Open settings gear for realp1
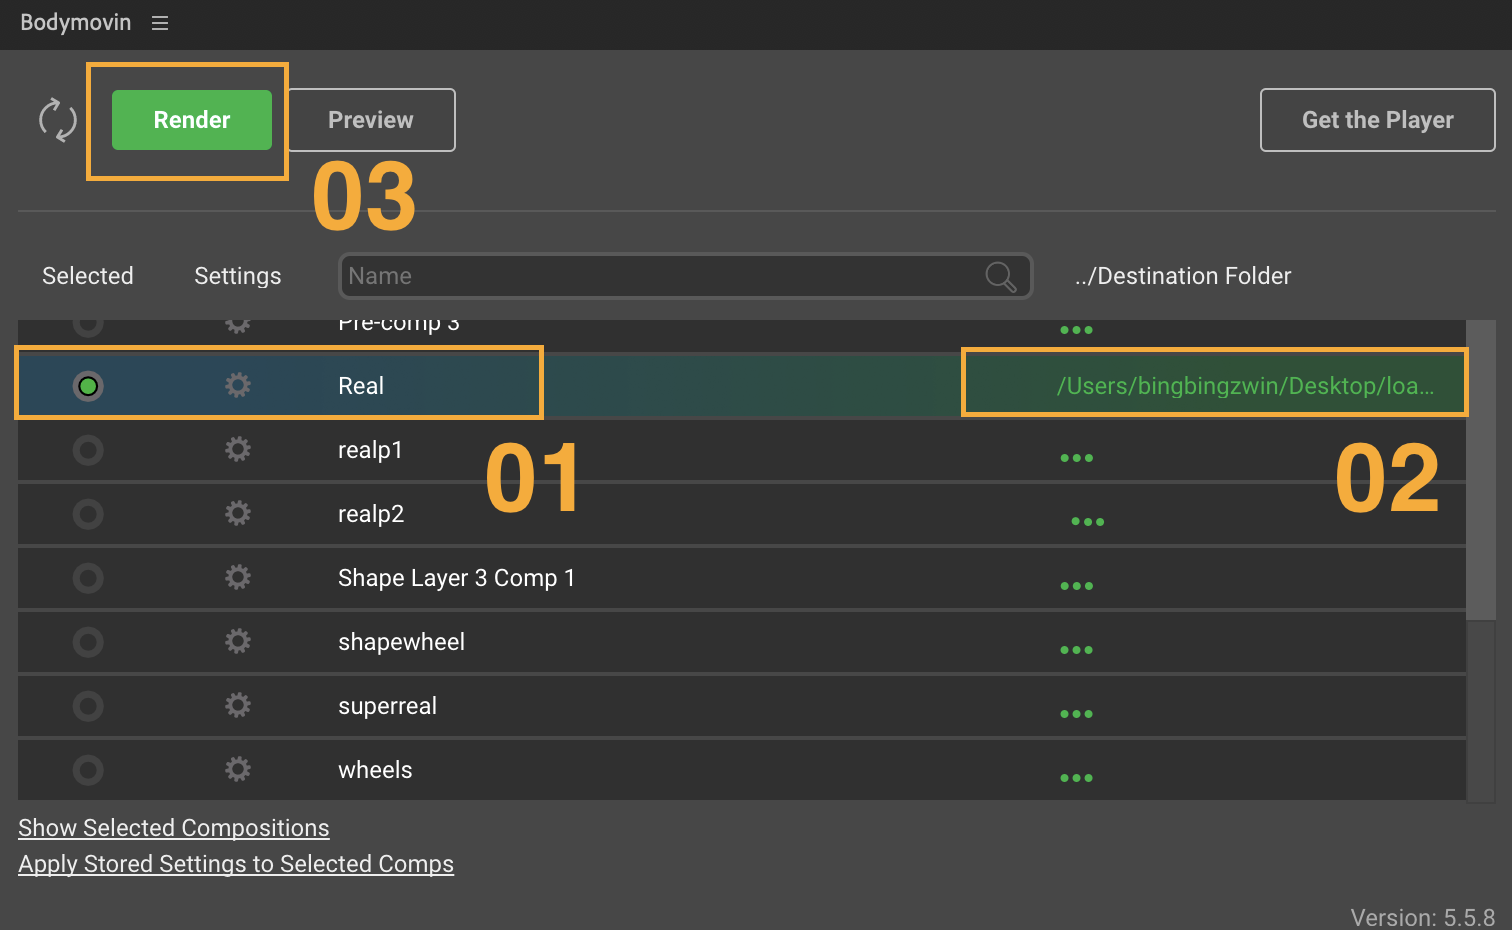1512x930 pixels. coord(237,449)
